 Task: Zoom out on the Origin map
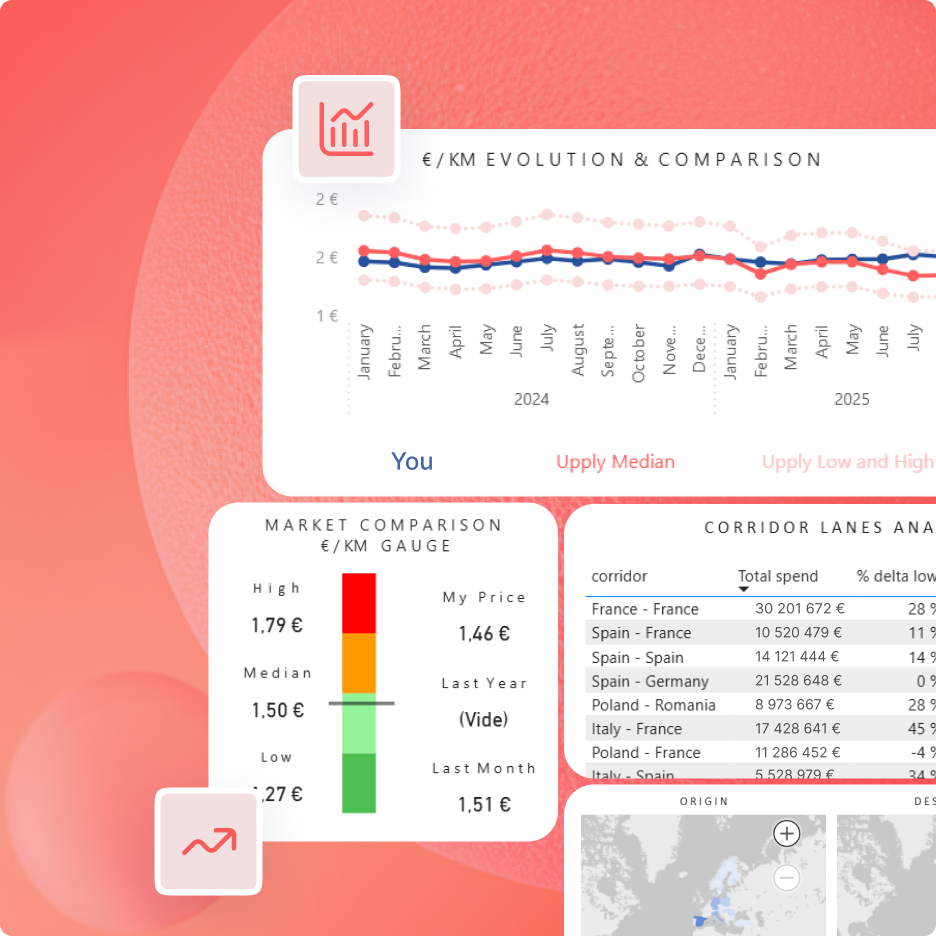click(x=787, y=878)
